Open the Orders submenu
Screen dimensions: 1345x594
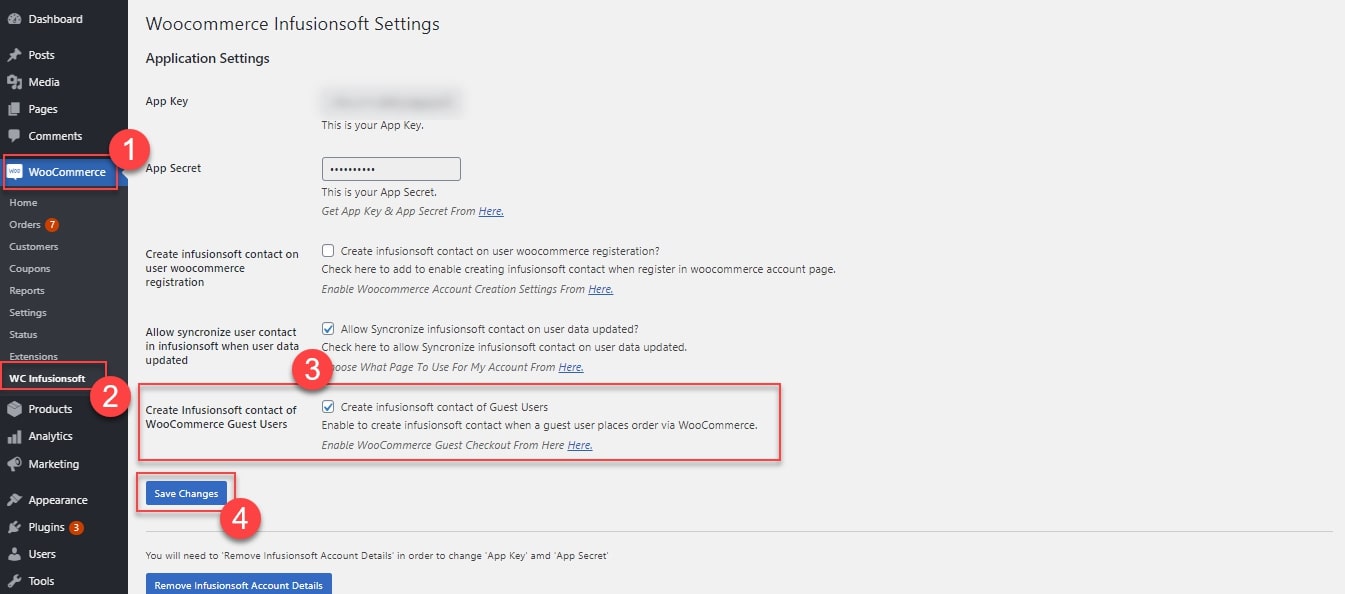(x=24, y=224)
